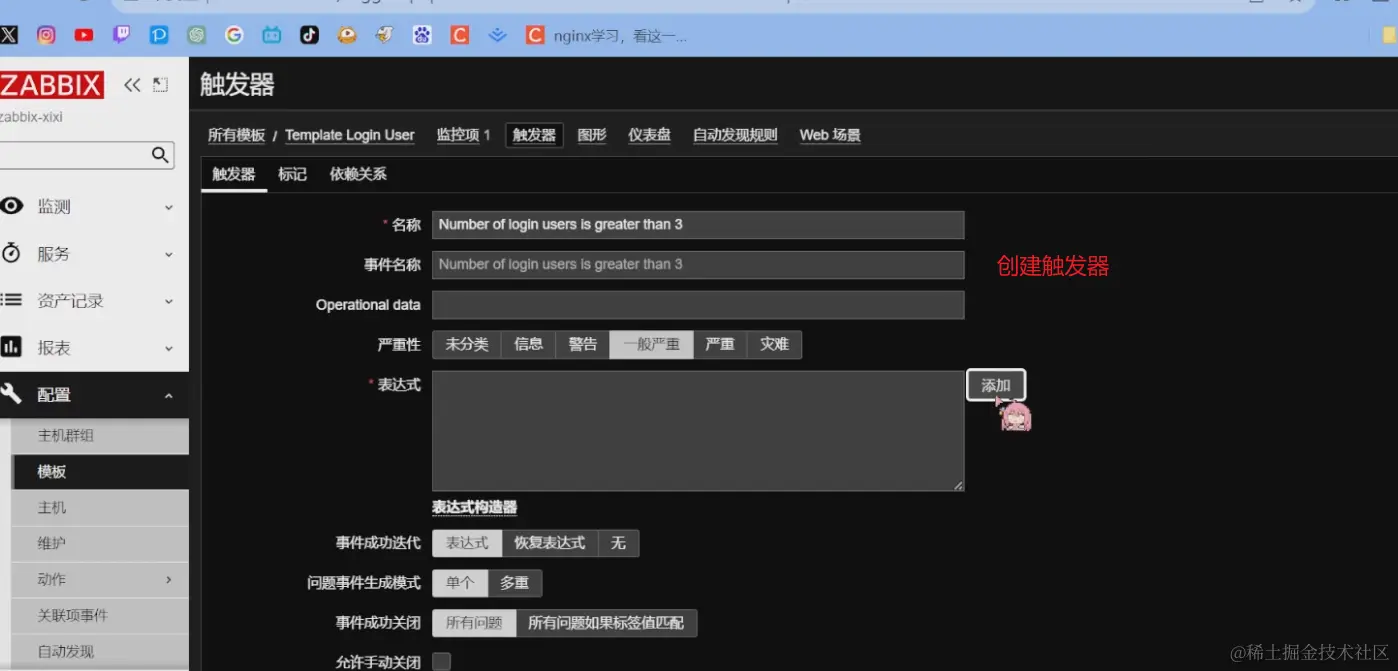The width and height of the screenshot is (1398, 671).
Task: Click the first orange C (CSDN) bookmark
Action: click(460, 35)
